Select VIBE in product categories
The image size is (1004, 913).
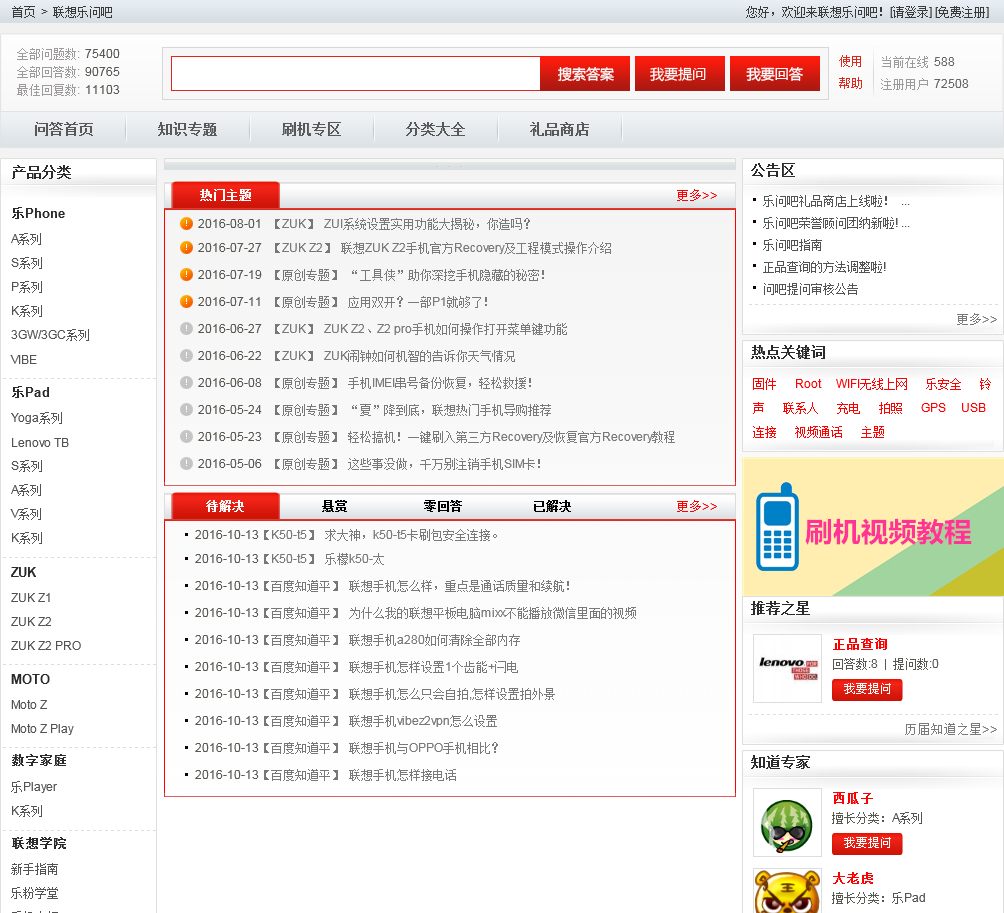click(24, 360)
